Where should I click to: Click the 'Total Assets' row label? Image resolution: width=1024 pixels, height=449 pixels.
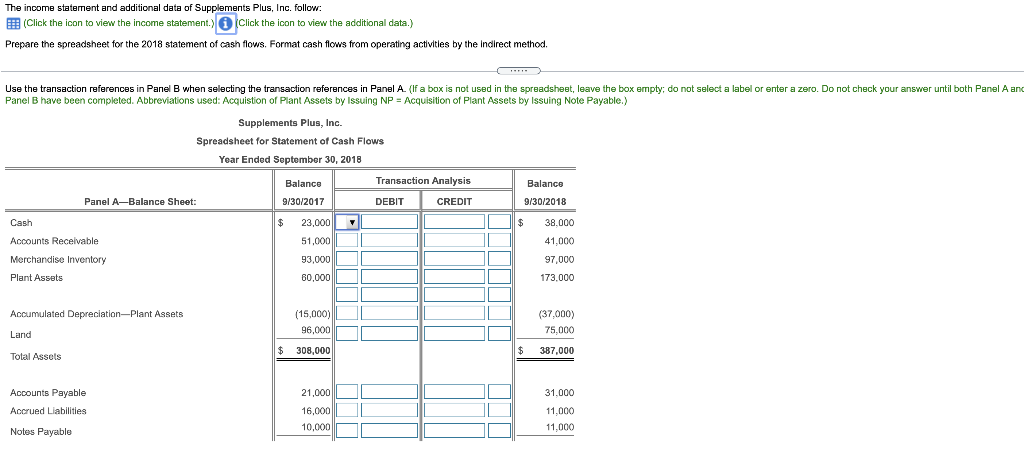coord(35,356)
